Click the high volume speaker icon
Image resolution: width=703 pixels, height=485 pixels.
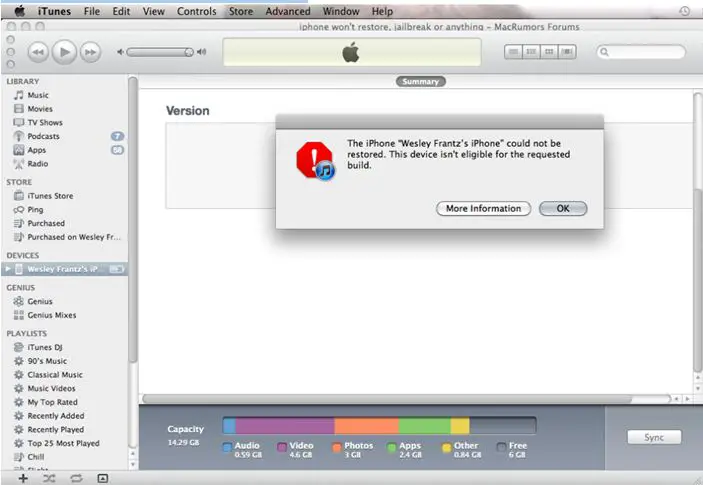click(202, 52)
